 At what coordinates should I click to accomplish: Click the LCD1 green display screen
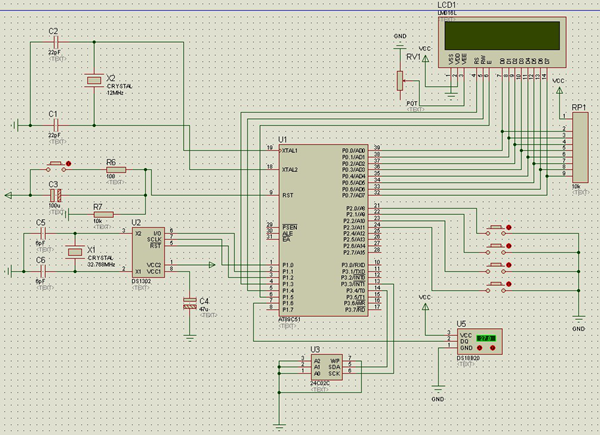[502, 36]
